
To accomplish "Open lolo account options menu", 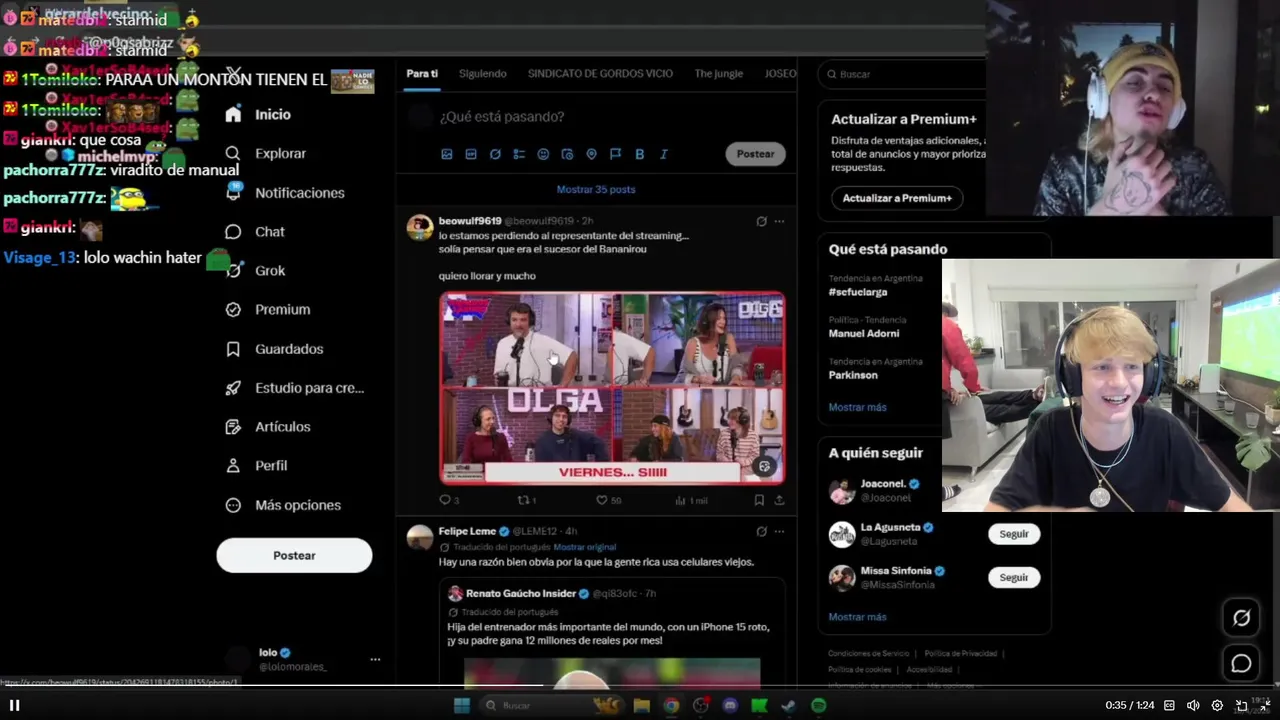I will coord(375,660).
